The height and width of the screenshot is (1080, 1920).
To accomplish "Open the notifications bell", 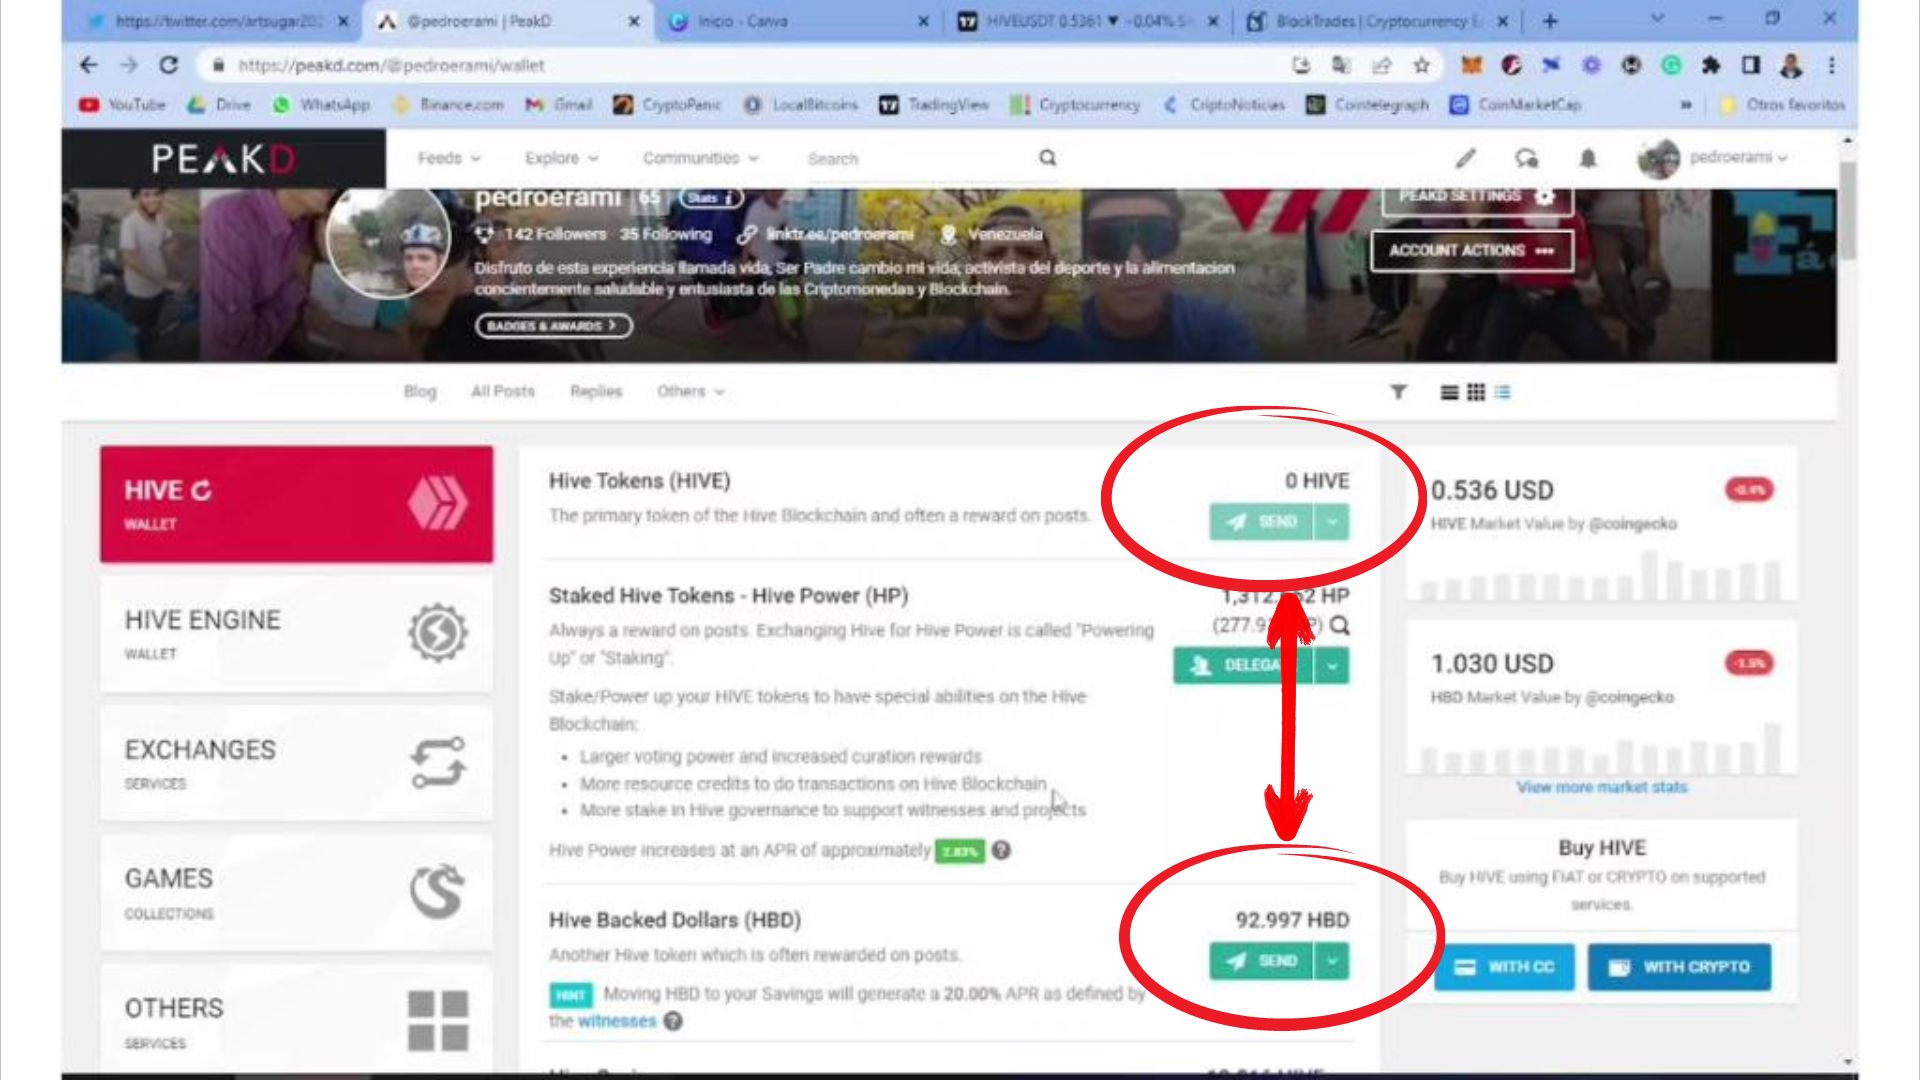I will (1587, 158).
